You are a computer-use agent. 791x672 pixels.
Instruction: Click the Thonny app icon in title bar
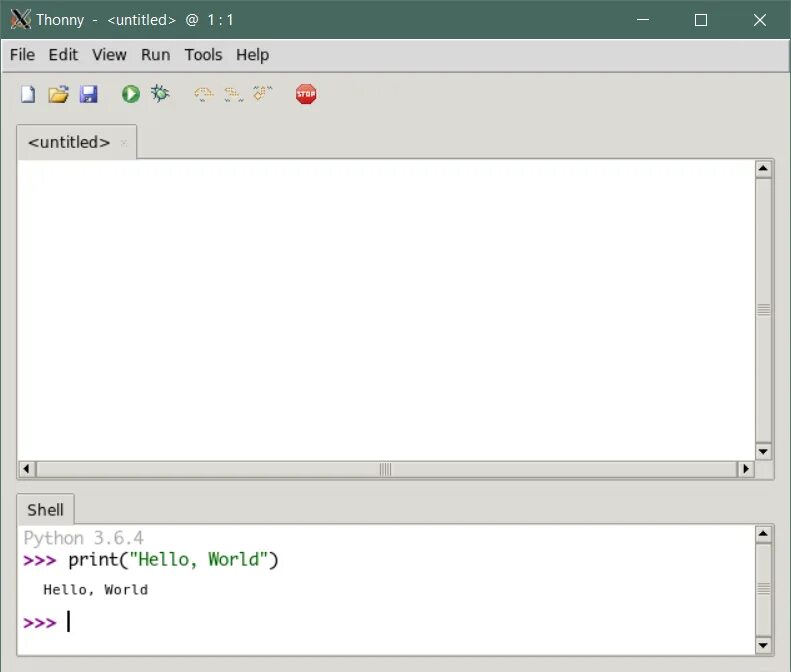(x=21, y=20)
